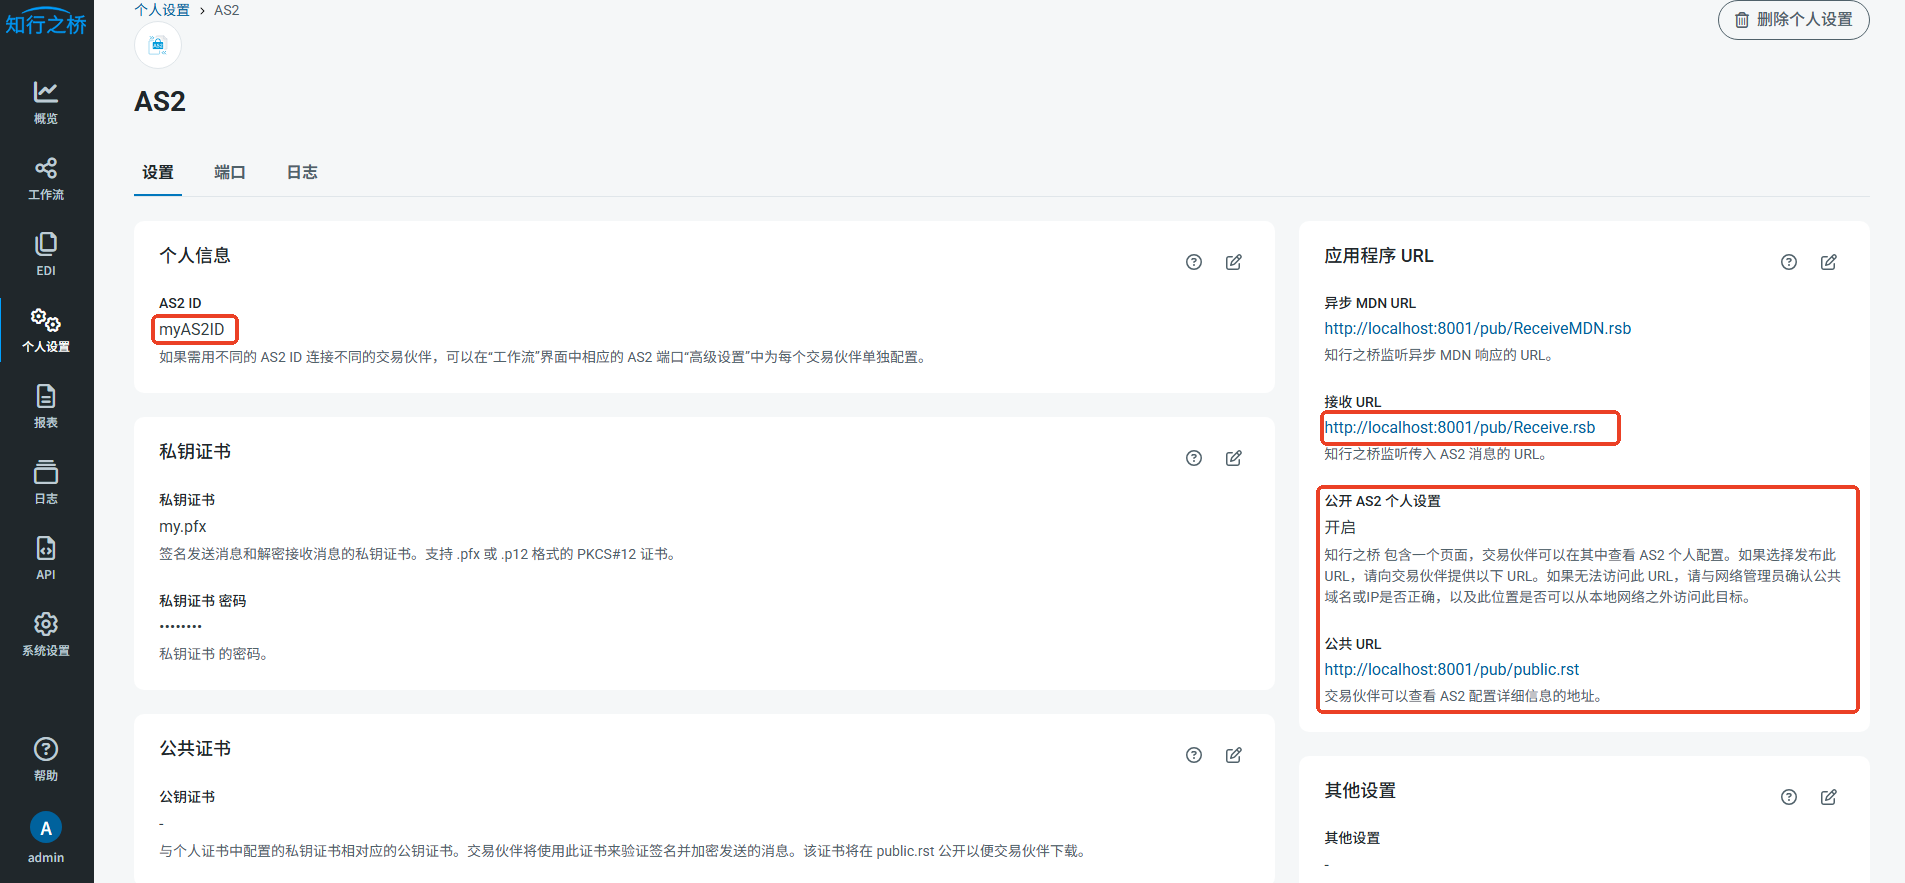Edit the 应用程序 URL section

[1828, 262]
